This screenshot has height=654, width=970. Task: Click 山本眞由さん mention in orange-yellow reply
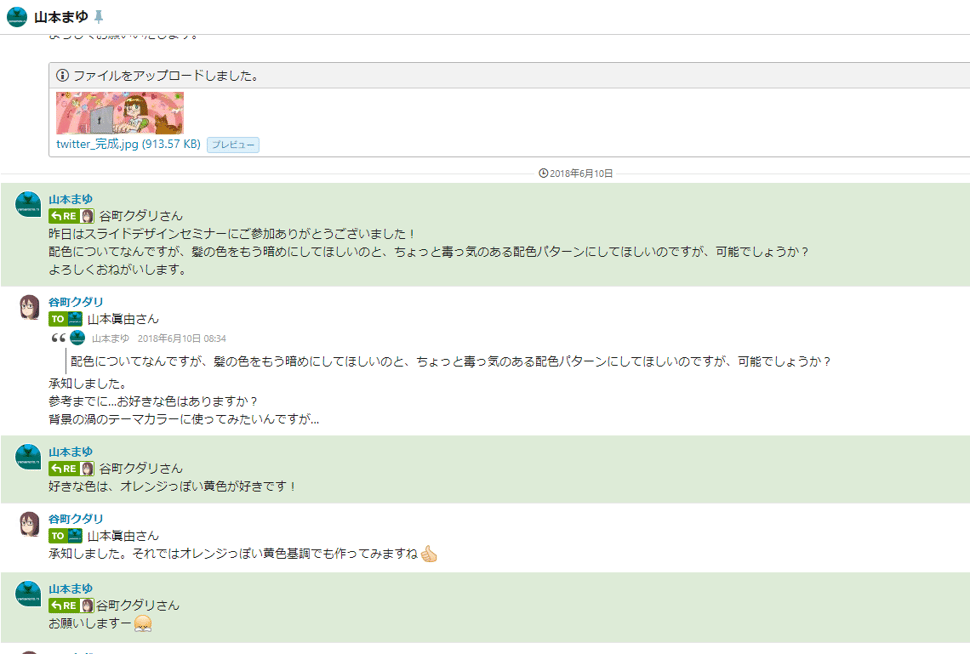pos(123,535)
